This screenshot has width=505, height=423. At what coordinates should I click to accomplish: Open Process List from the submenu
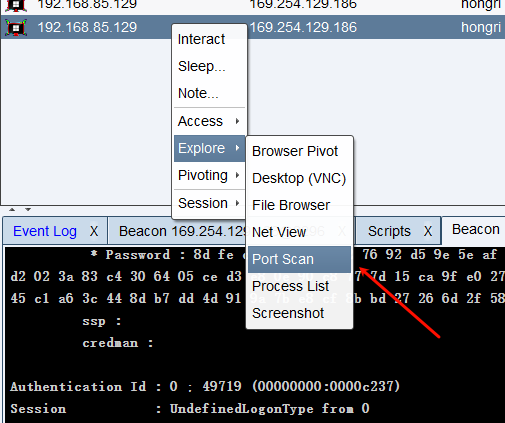click(299, 286)
